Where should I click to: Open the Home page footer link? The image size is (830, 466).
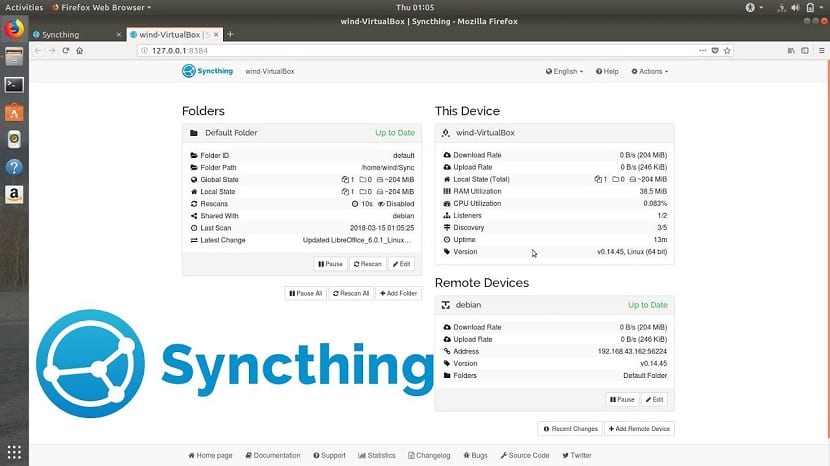(x=210, y=455)
